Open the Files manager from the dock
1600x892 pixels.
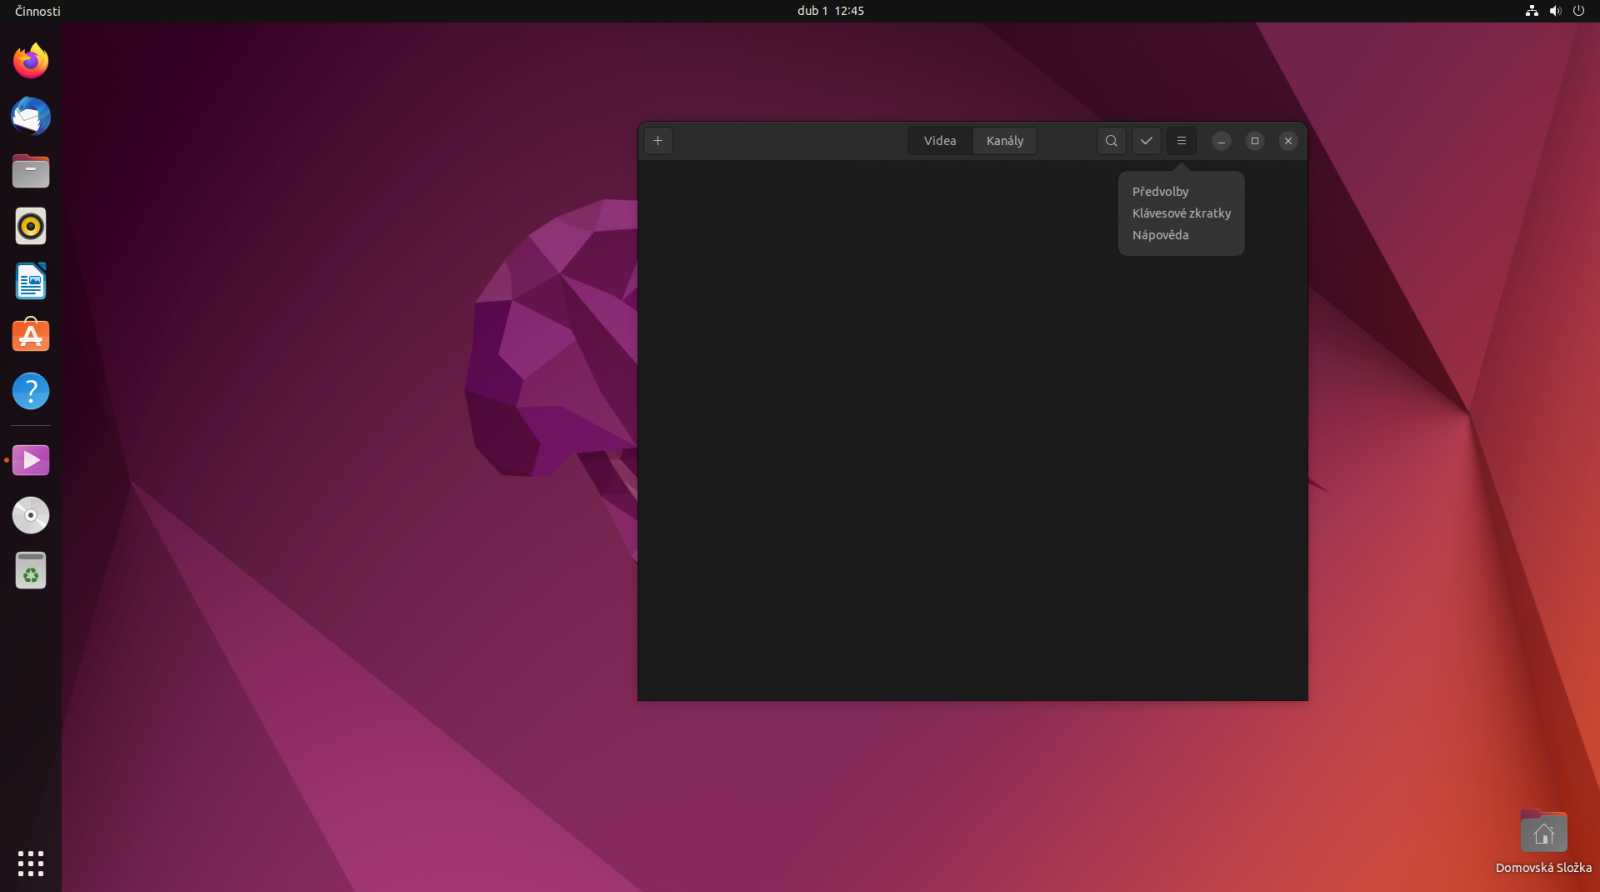click(x=31, y=171)
